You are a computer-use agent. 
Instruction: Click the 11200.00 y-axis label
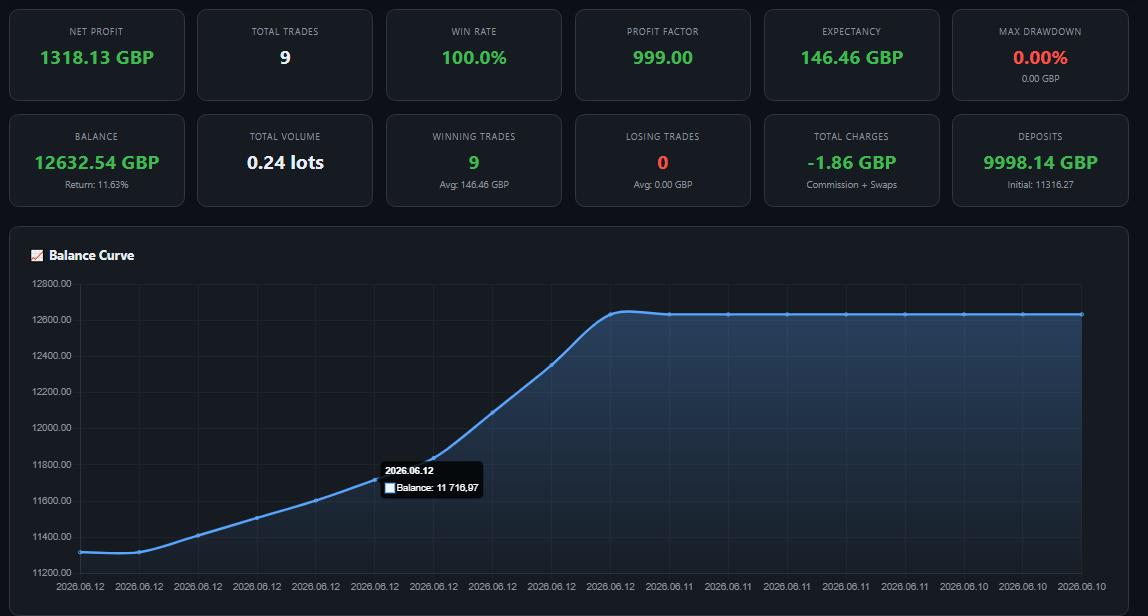click(x=51, y=573)
